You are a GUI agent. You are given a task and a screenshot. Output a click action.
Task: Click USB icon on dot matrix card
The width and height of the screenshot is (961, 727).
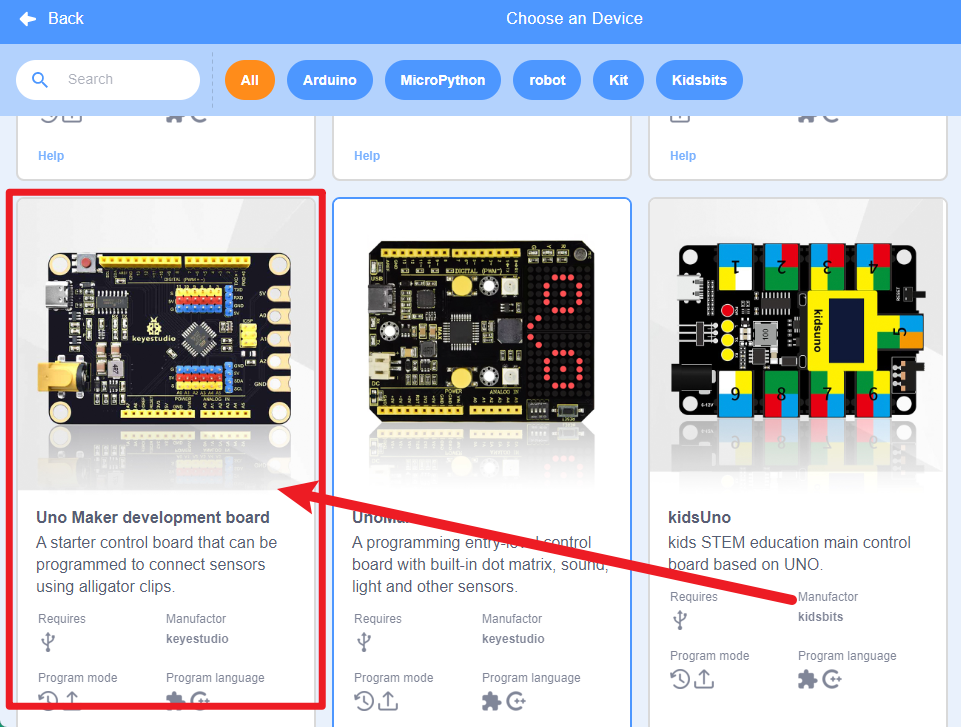[364, 642]
